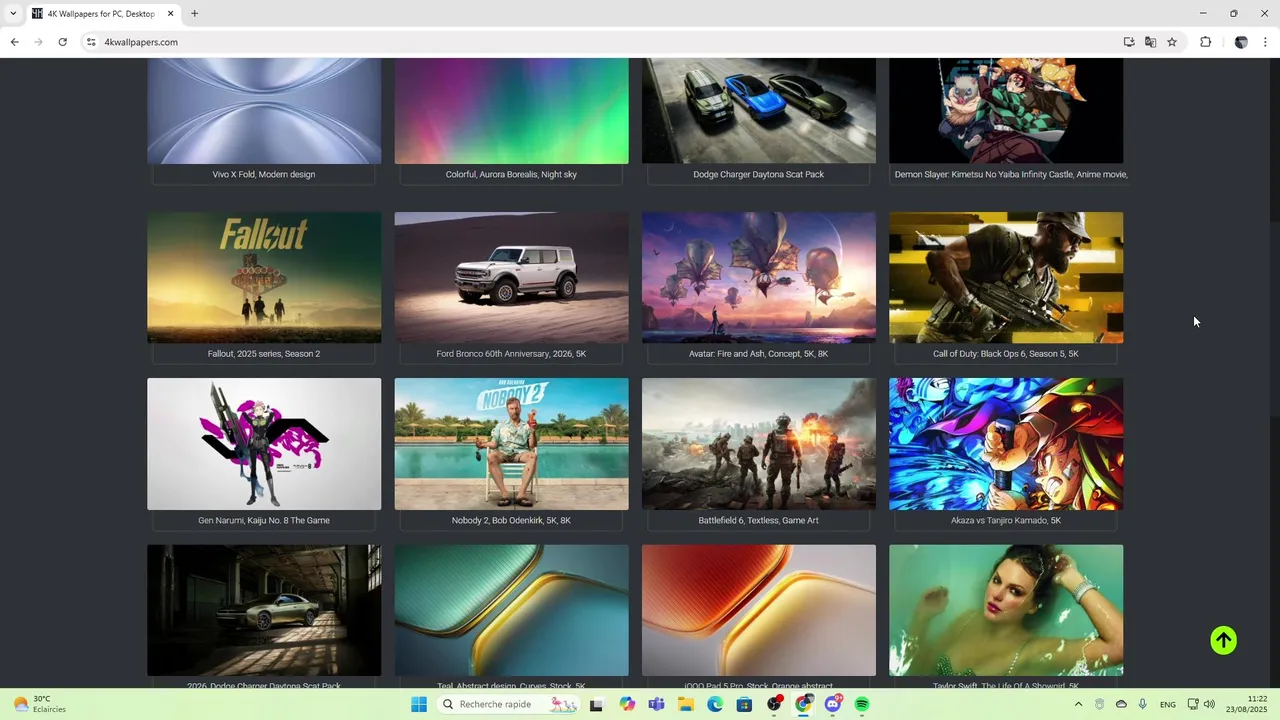This screenshot has width=1280, height=720.
Task: Bookmark this page with the star icon
Action: (1172, 42)
